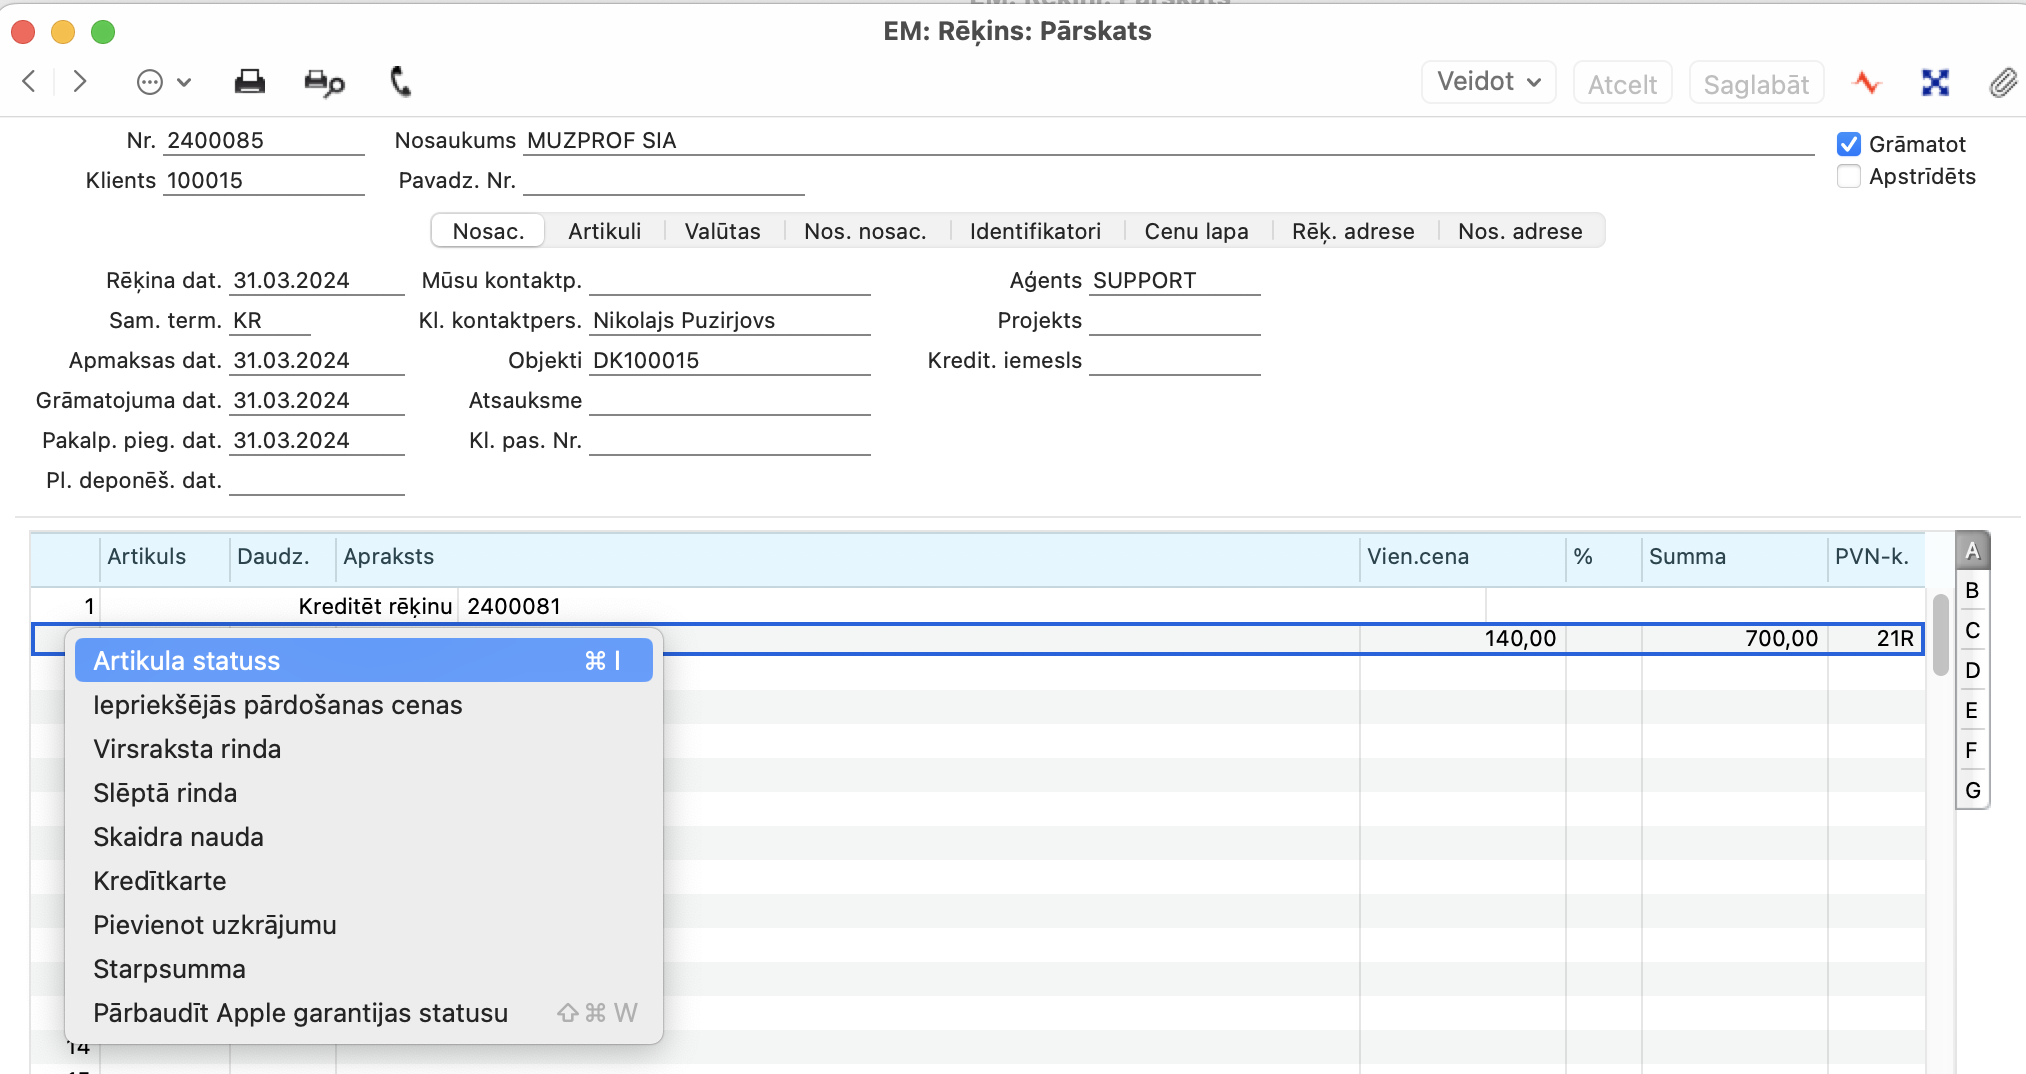Open the ellipsis actions dropdown
Image resolution: width=2026 pixels, height=1074 pixels.
[163, 82]
